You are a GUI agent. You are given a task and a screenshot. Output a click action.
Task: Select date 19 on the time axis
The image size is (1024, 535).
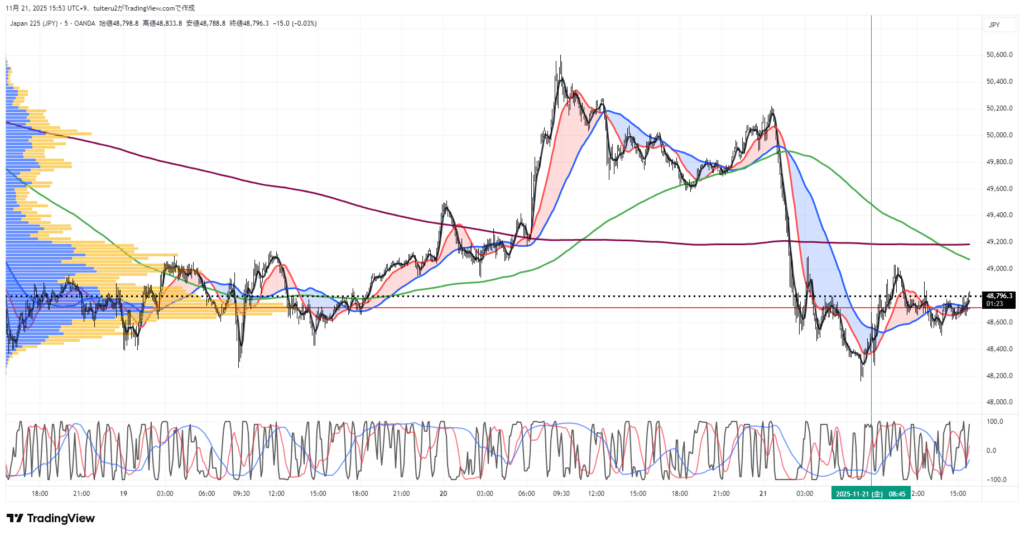tap(124, 493)
